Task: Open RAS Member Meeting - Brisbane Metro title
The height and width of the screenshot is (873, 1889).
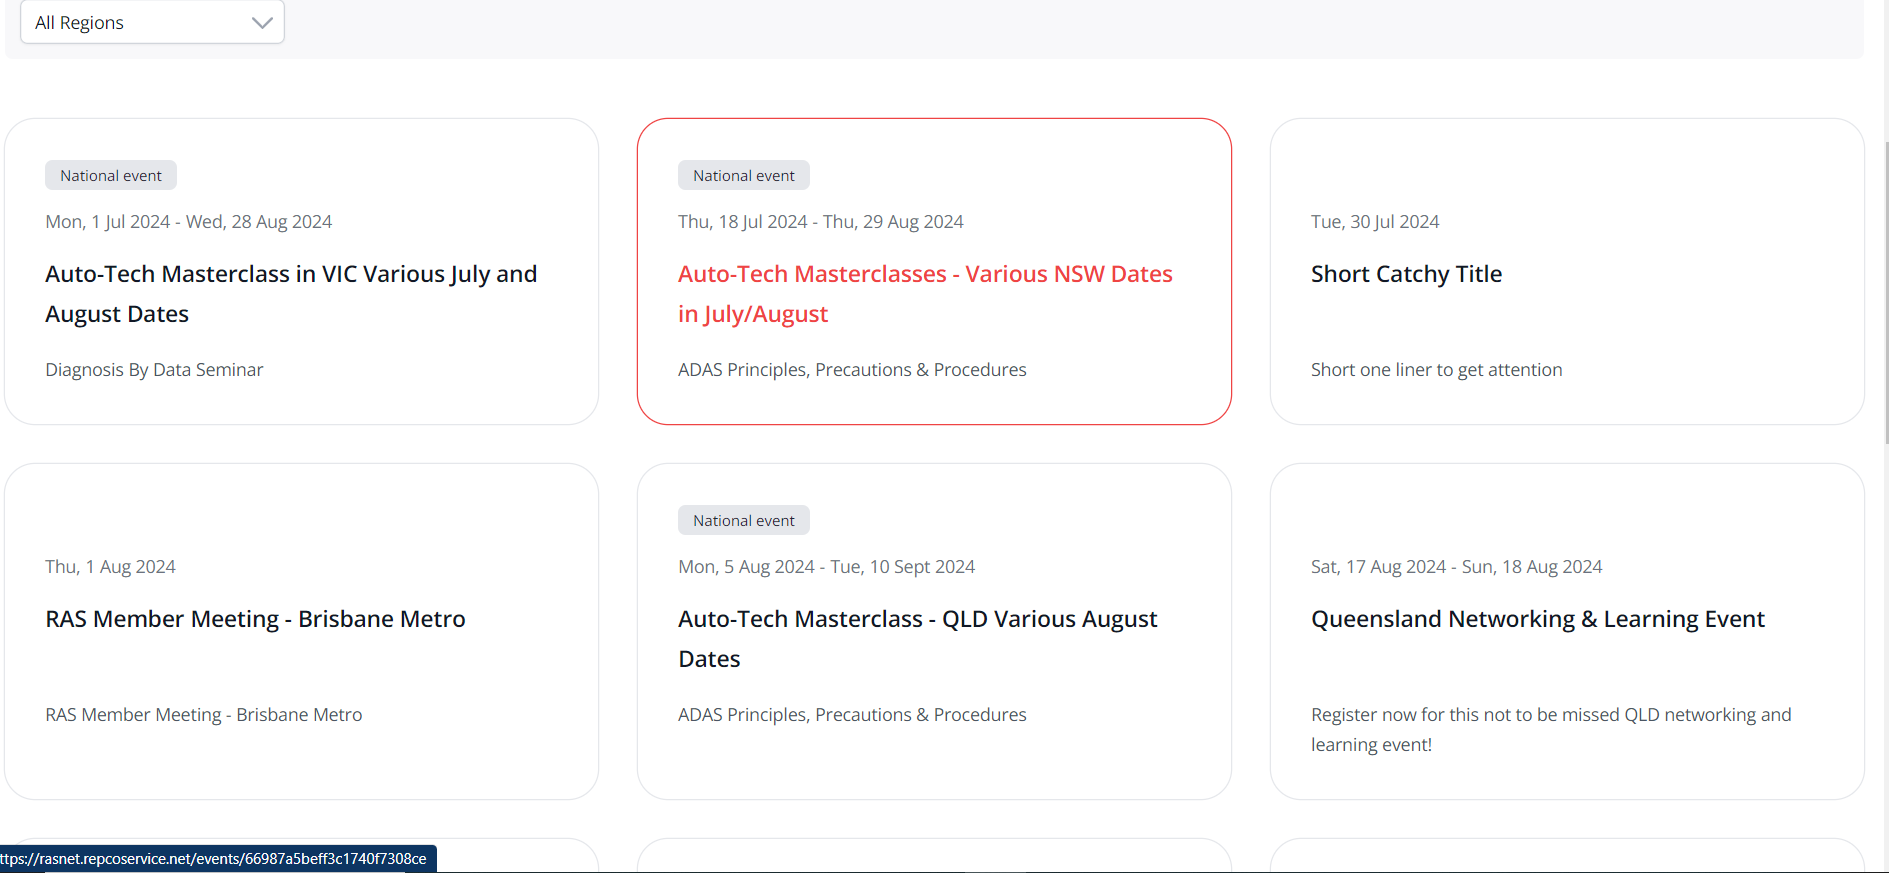Action: [x=255, y=619]
